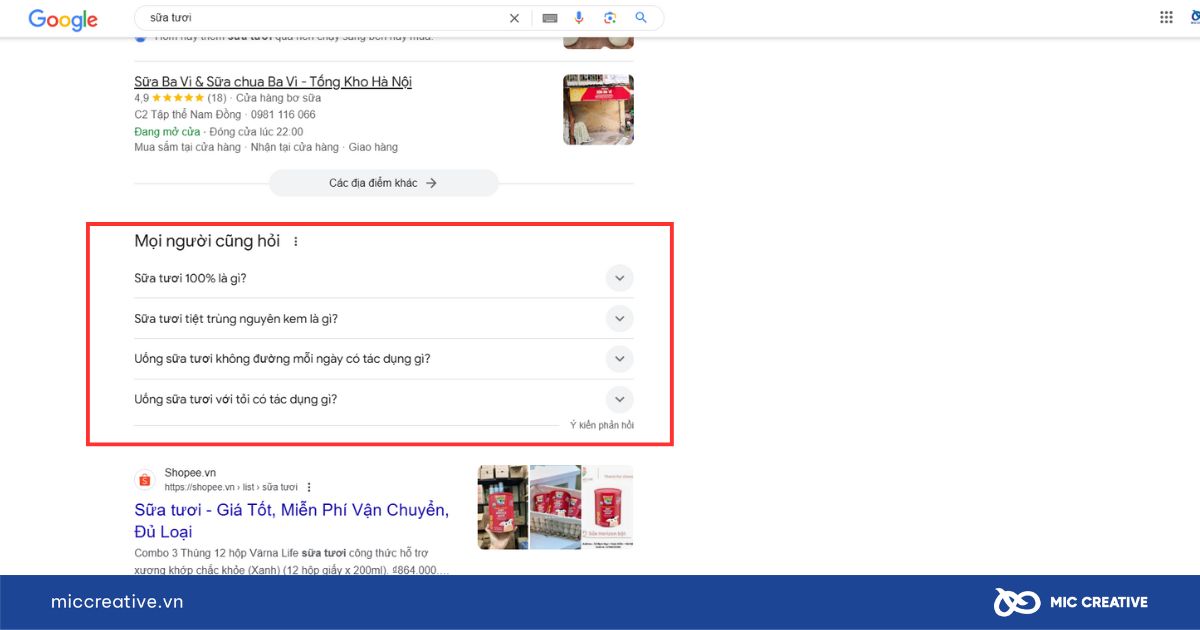
Task: Start voice search with microphone icon
Action: click(x=579, y=18)
